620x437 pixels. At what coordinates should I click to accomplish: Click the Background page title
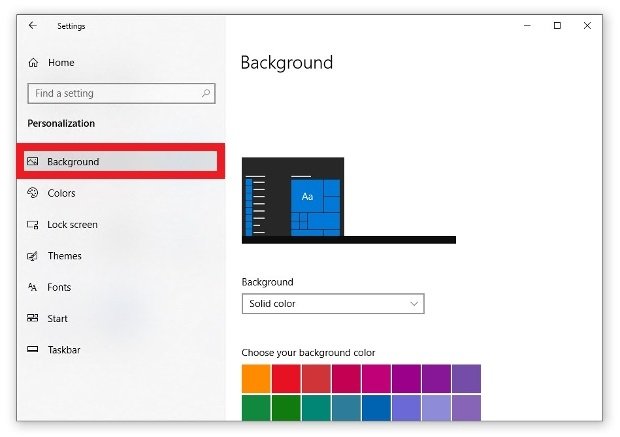pos(287,63)
